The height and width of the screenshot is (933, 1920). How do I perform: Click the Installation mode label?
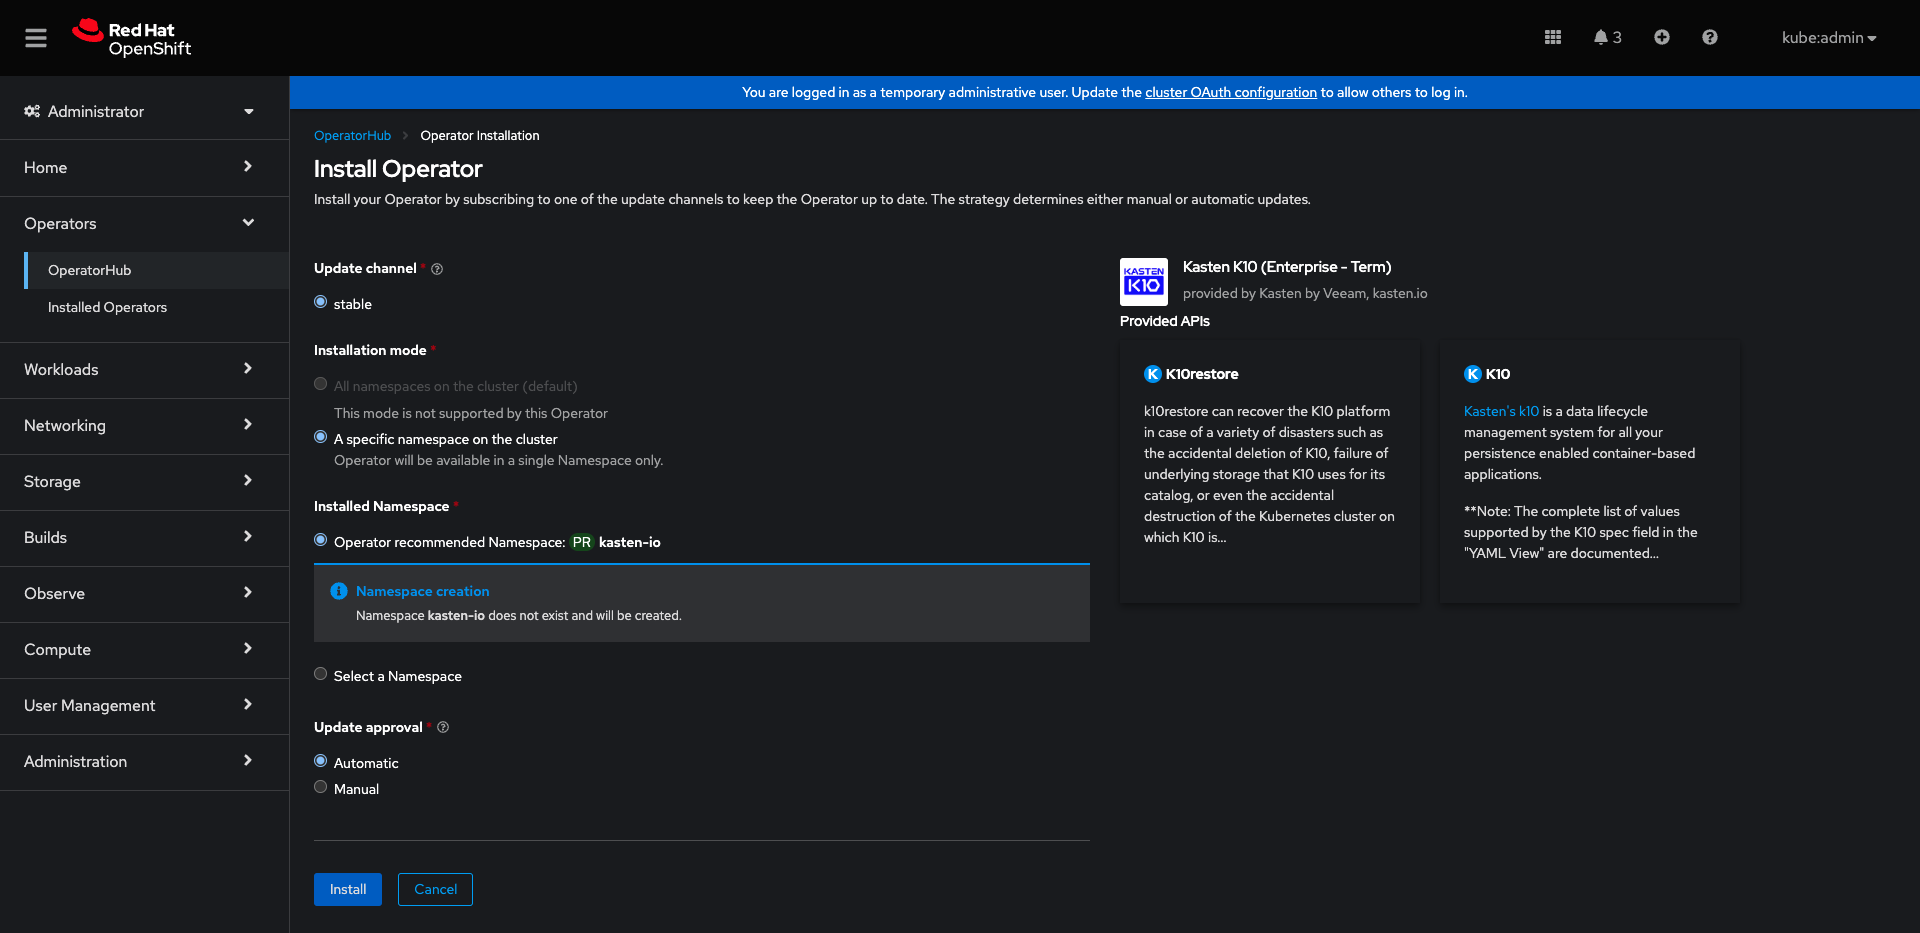coord(370,350)
